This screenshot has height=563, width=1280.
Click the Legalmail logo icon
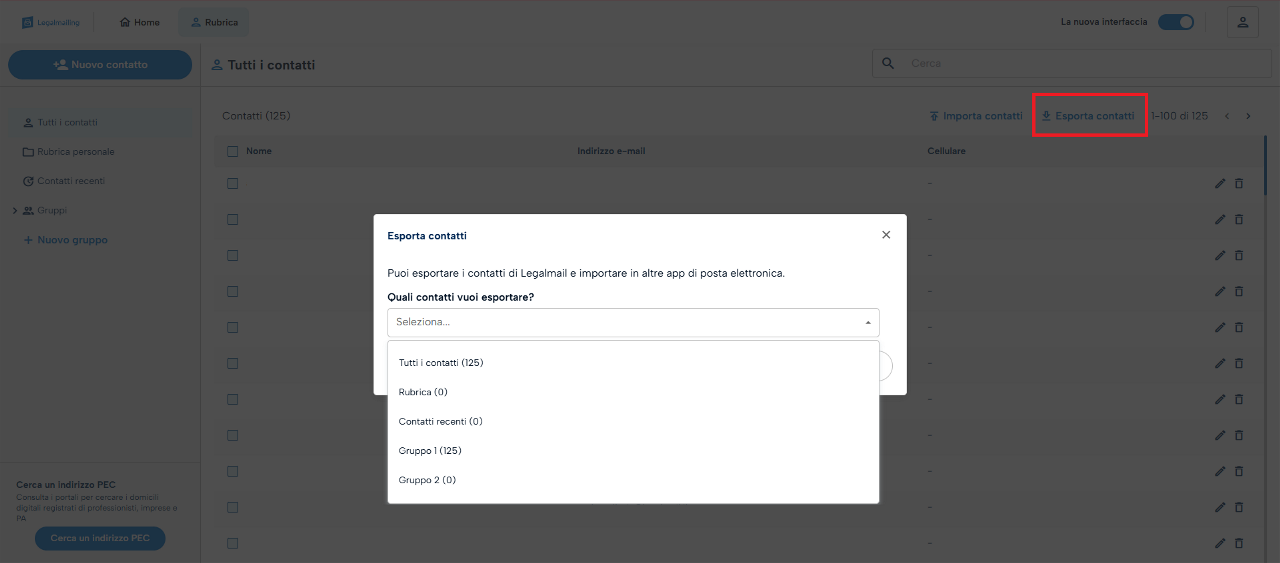coord(28,22)
